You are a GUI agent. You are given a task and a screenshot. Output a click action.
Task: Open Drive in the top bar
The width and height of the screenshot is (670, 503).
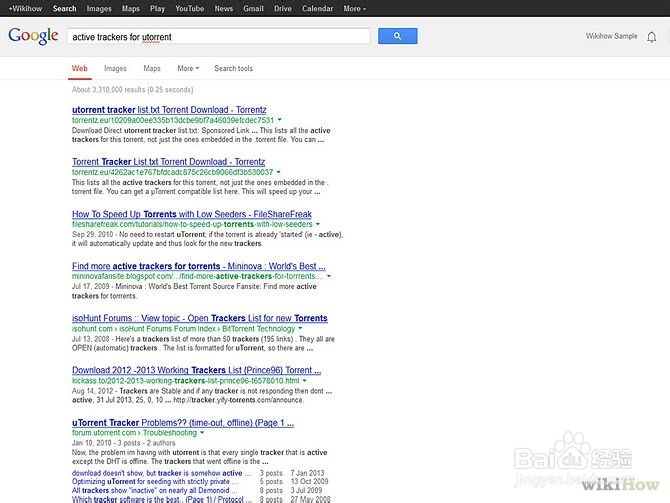pos(282,9)
